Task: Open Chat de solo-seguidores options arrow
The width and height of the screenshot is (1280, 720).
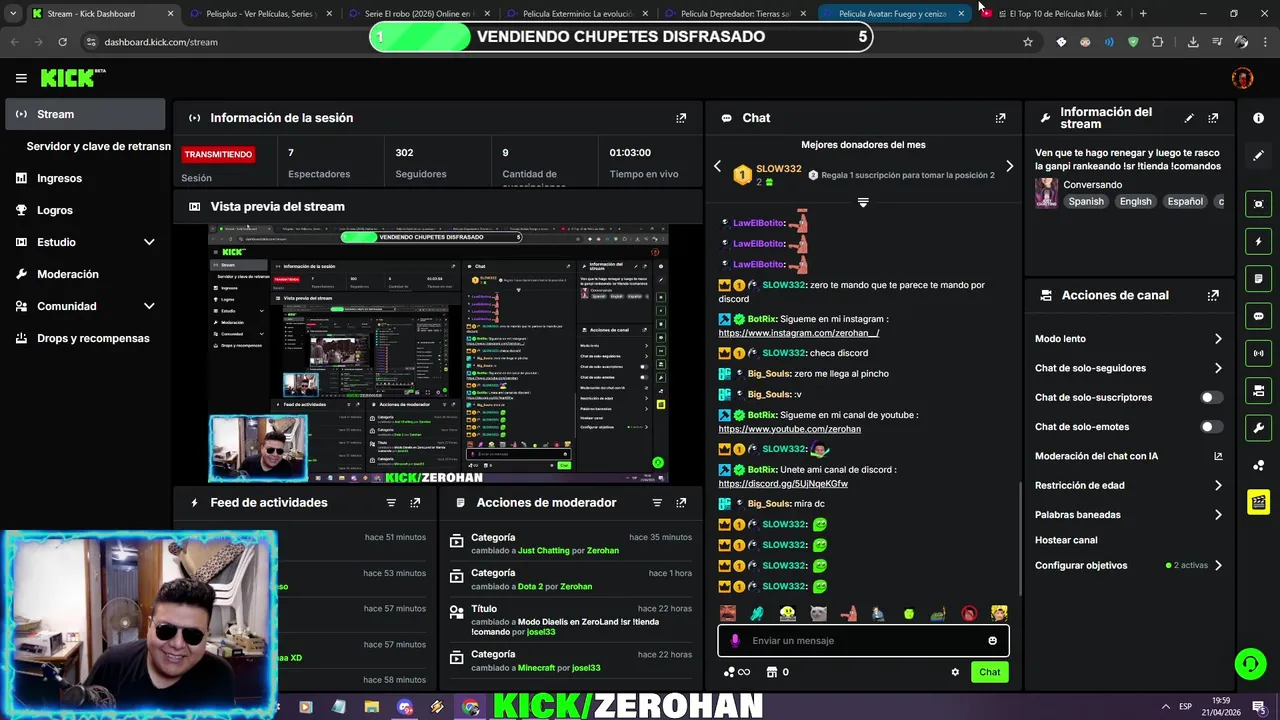Action: [x=1217, y=368]
